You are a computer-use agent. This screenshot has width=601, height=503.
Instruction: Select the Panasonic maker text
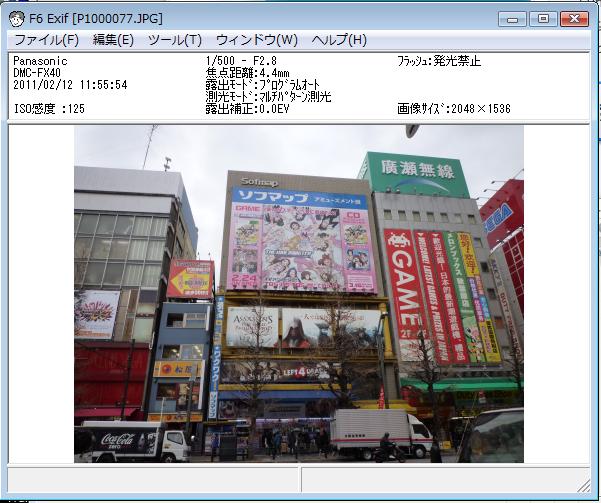[x=40, y=61]
